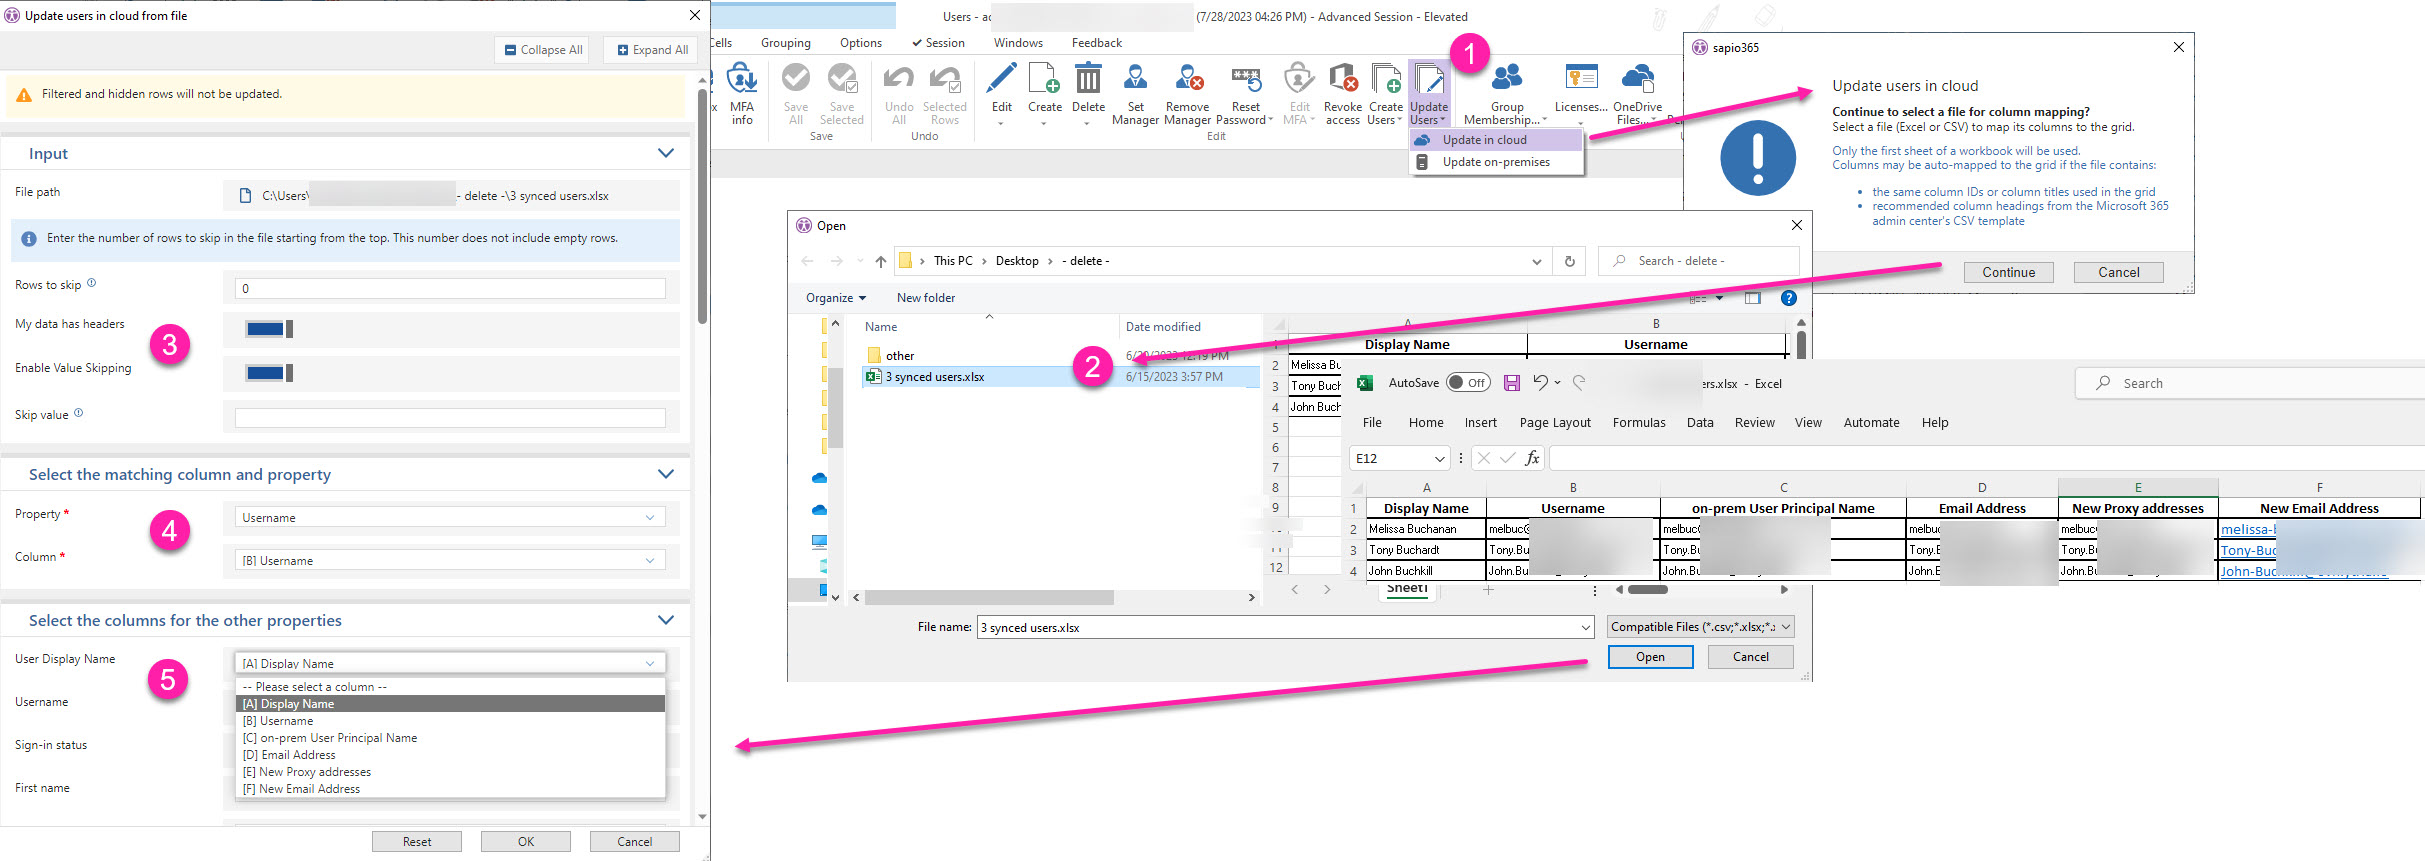Toggle the Enable Value Skipping switch

pyautogui.click(x=269, y=373)
